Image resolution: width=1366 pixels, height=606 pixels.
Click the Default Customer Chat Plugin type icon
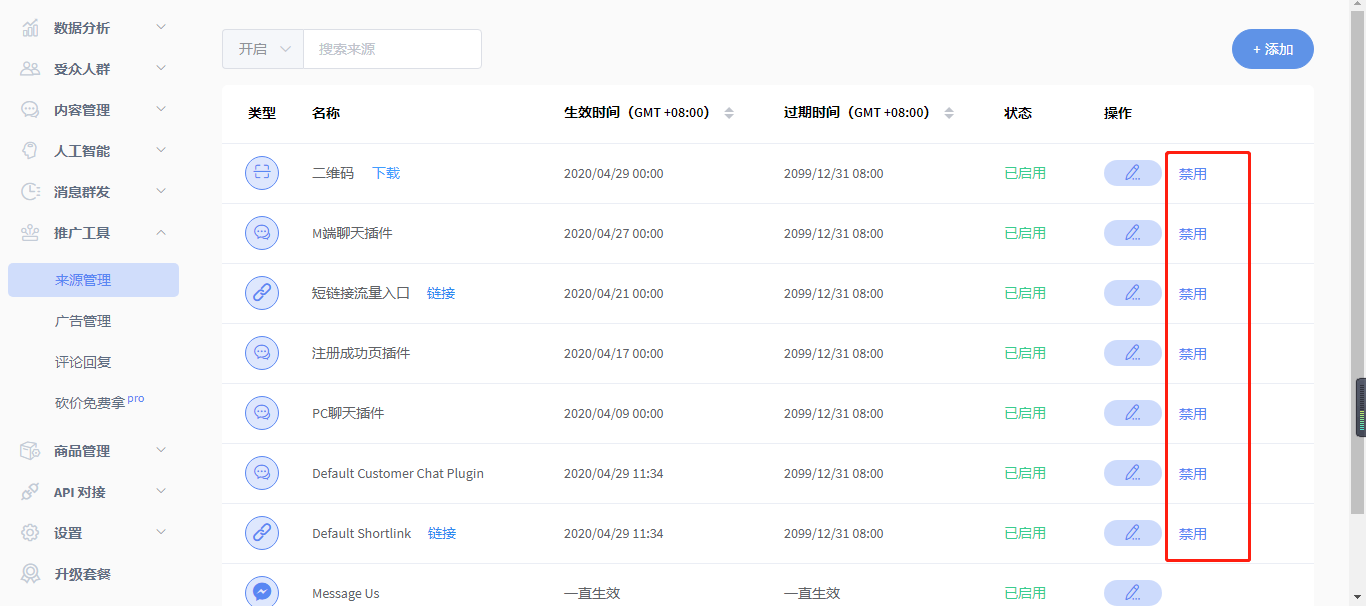[262, 473]
